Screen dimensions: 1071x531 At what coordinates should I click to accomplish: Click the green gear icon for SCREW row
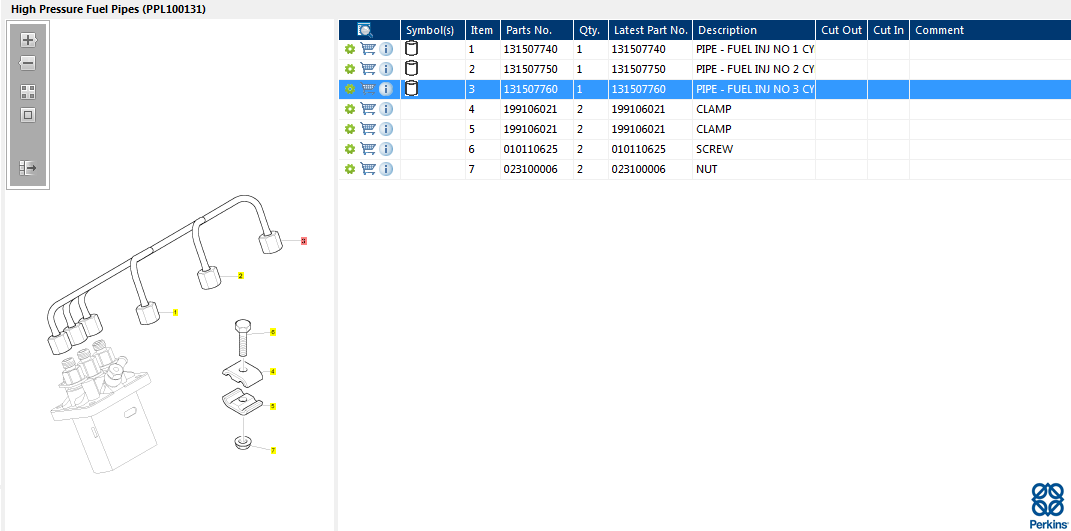(x=350, y=149)
